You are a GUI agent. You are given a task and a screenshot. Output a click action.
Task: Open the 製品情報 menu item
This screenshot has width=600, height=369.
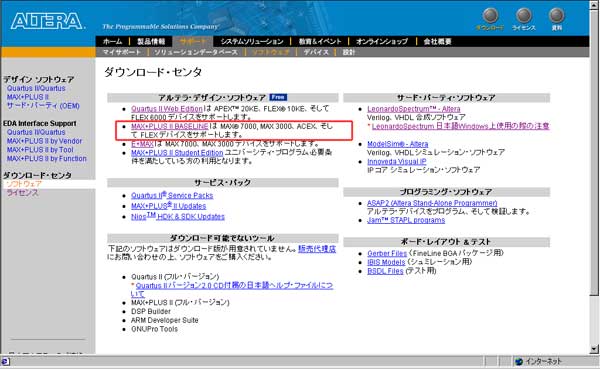coord(151,41)
